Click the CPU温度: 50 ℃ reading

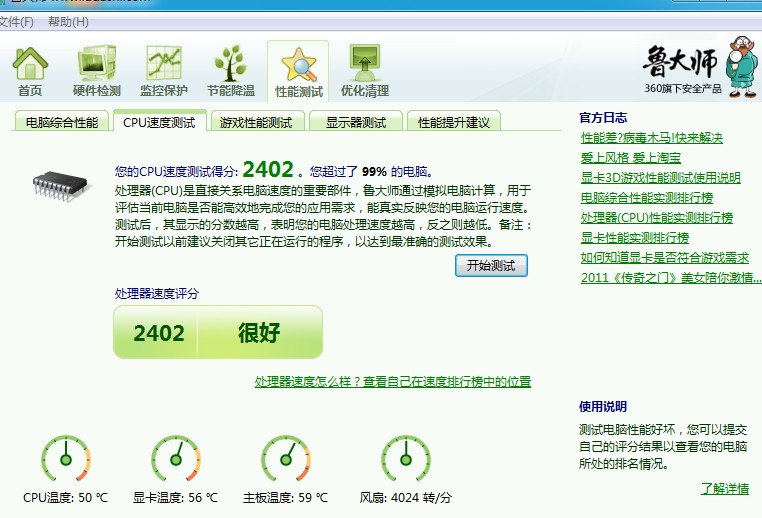point(66,498)
